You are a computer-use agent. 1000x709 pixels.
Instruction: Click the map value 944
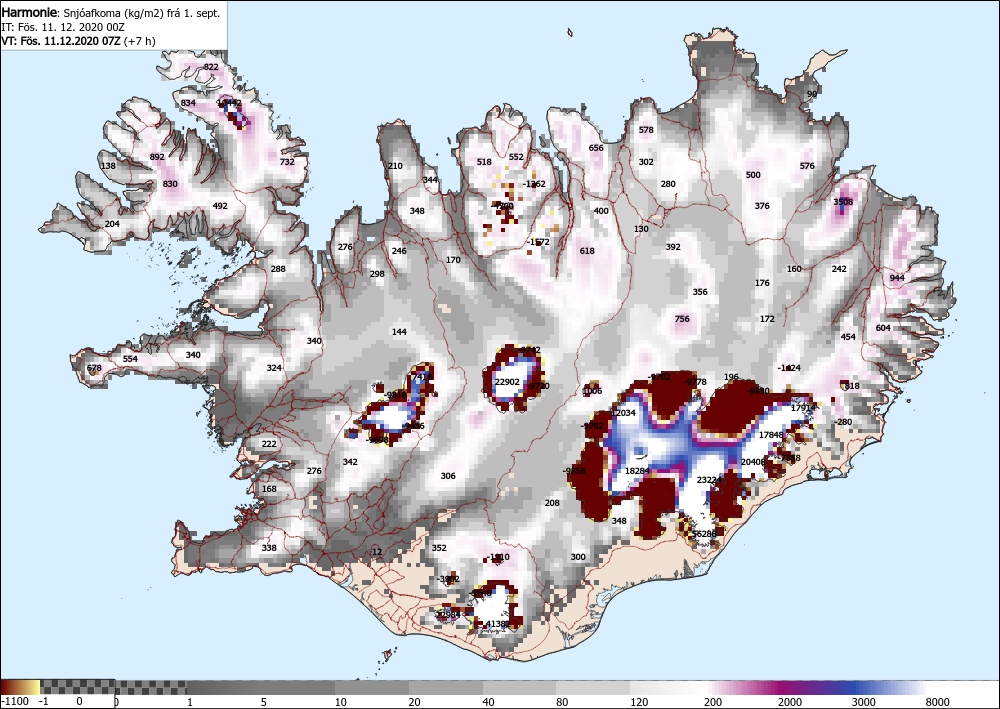point(897,278)
